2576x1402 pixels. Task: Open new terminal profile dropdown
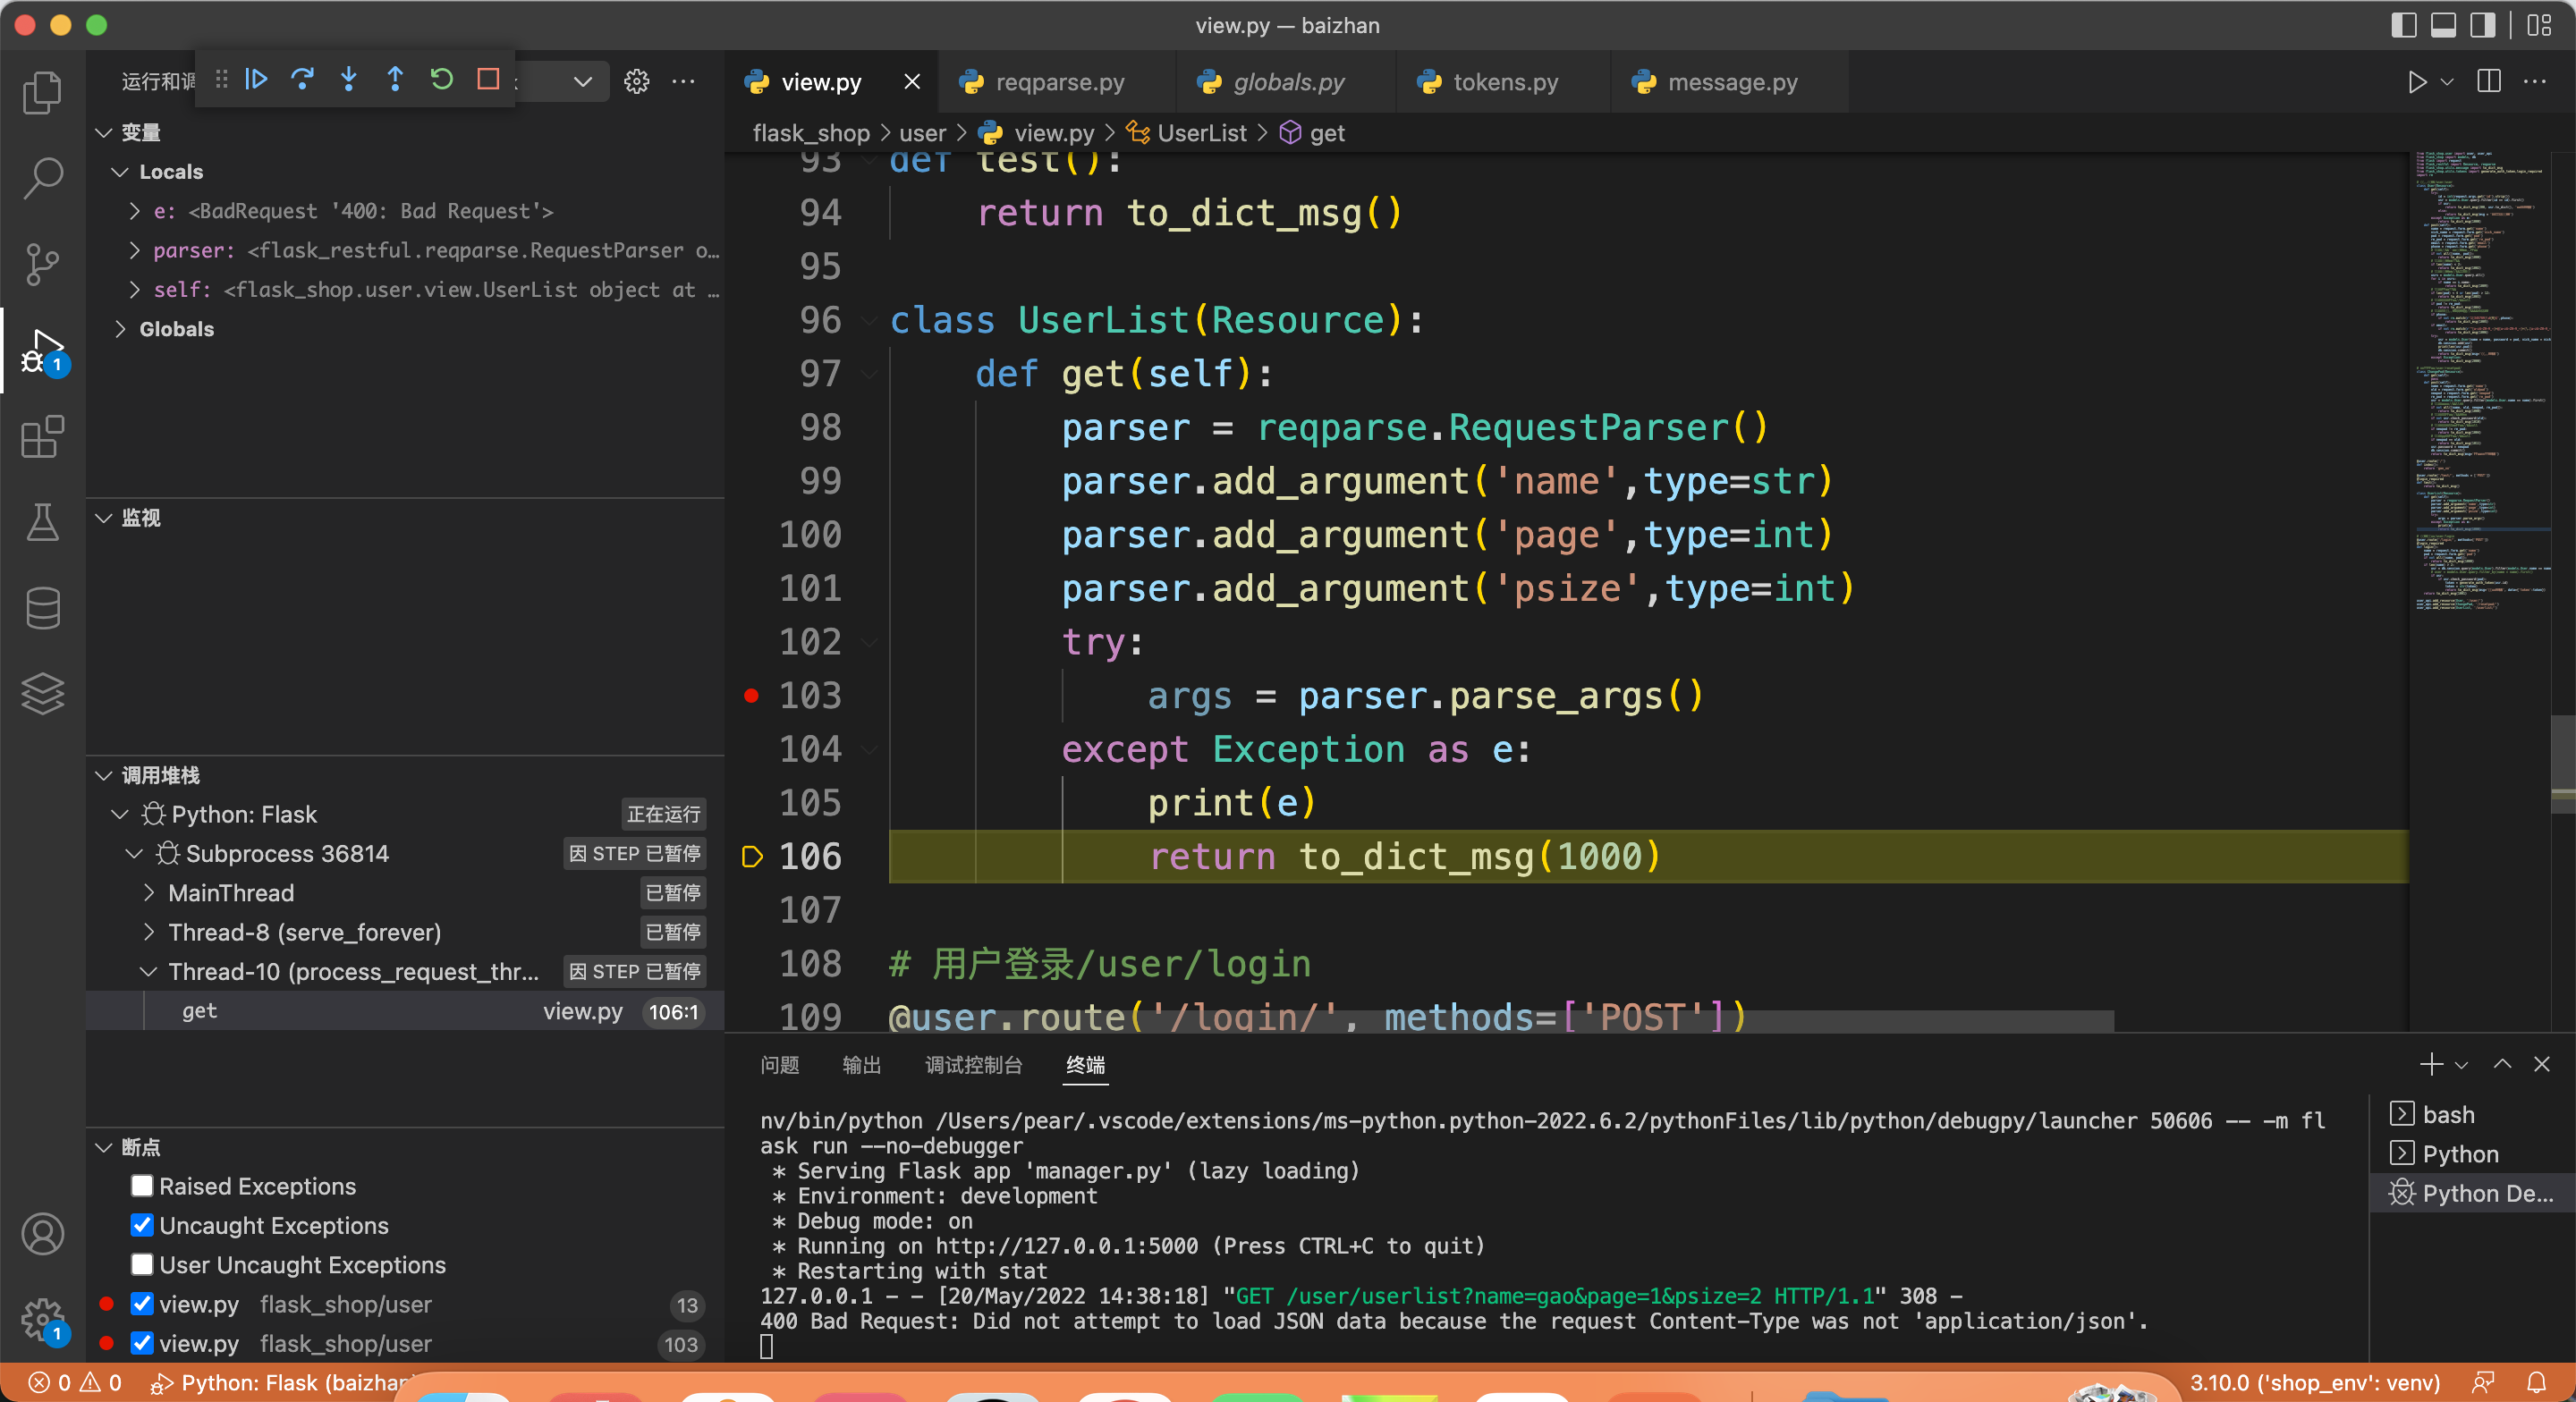coord(2461,1065)
